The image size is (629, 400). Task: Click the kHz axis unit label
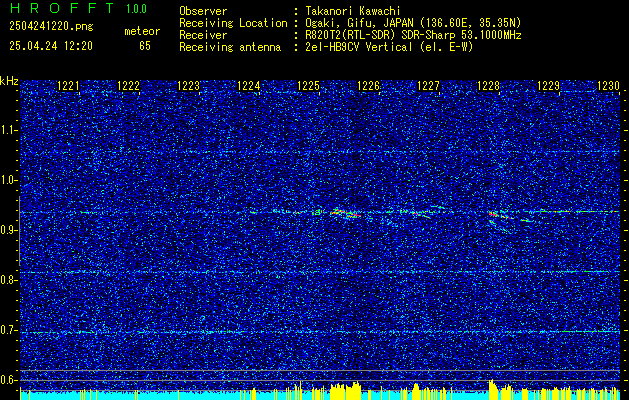coord(9,81)
